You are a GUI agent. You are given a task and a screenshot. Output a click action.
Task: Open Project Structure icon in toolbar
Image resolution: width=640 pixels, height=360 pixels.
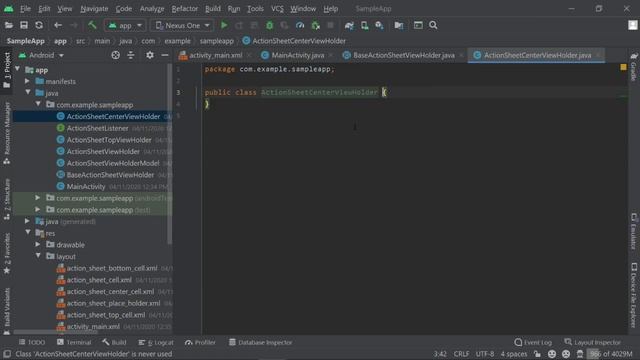[399, 25]
